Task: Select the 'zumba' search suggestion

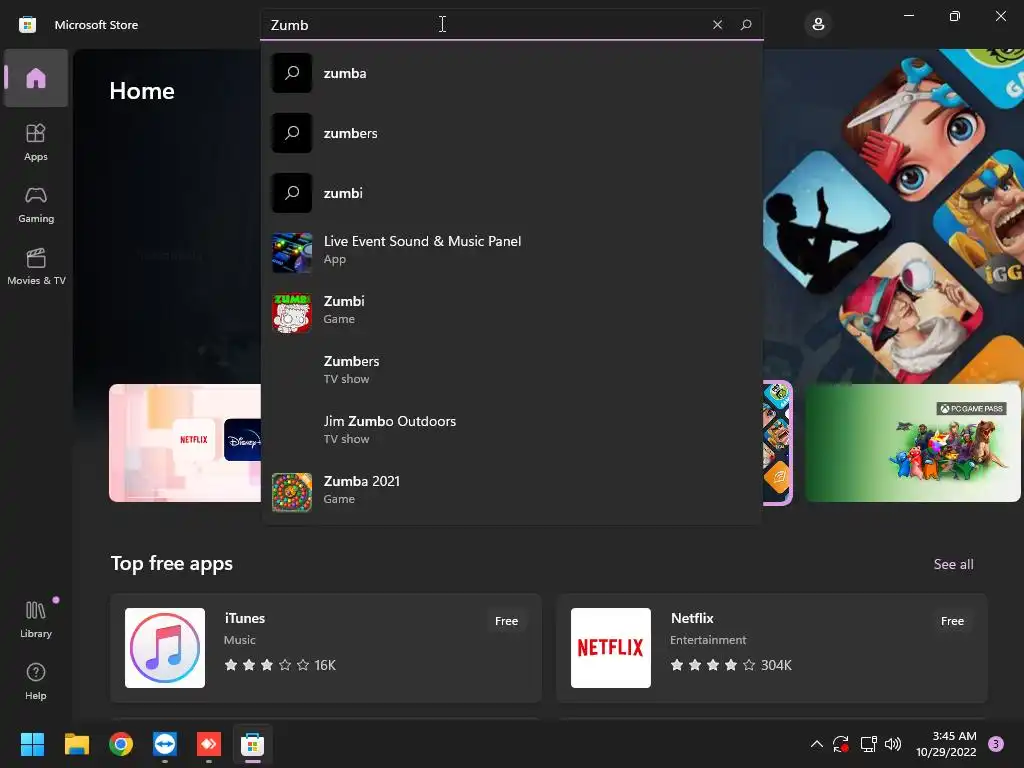Action: [511, 73]
